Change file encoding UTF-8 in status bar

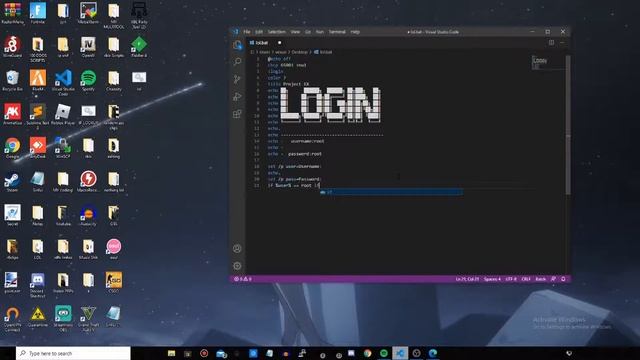click(511, 279)
